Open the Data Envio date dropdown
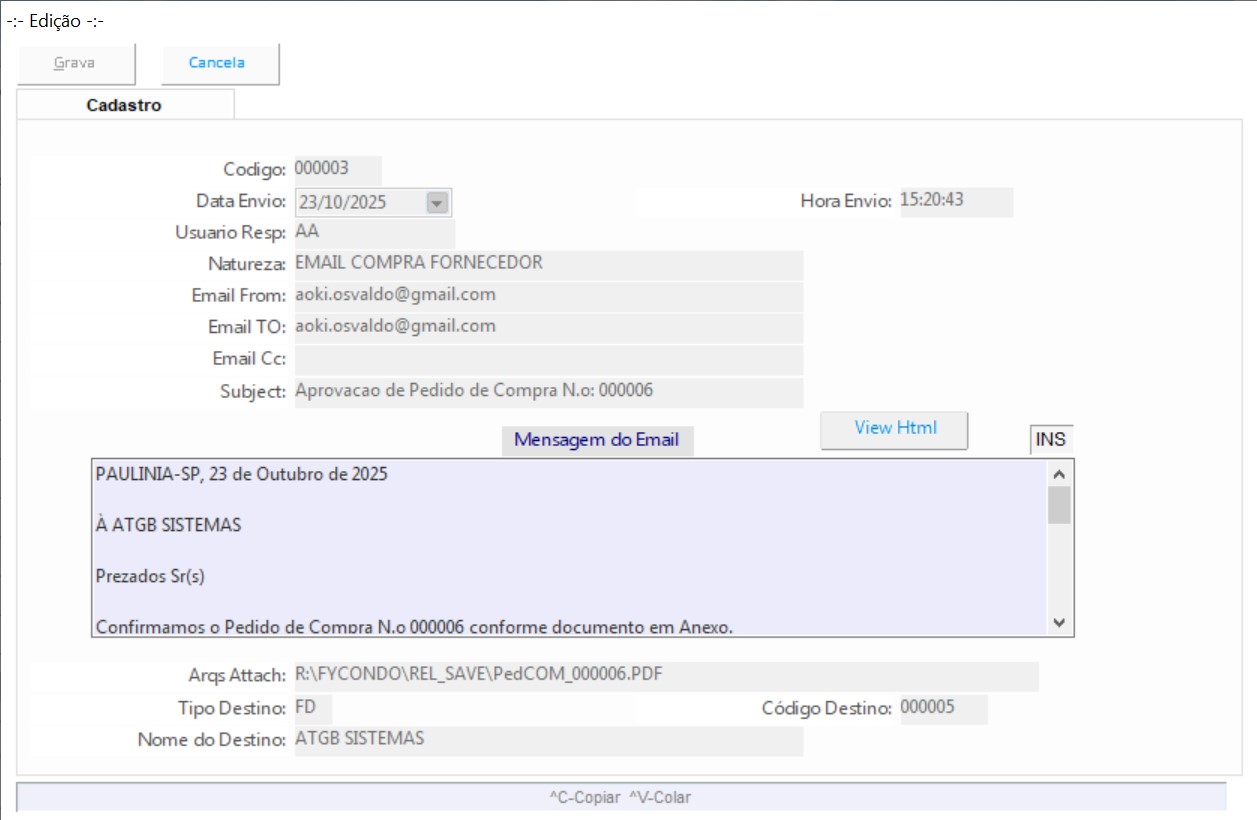 click(x=436, y=202)
